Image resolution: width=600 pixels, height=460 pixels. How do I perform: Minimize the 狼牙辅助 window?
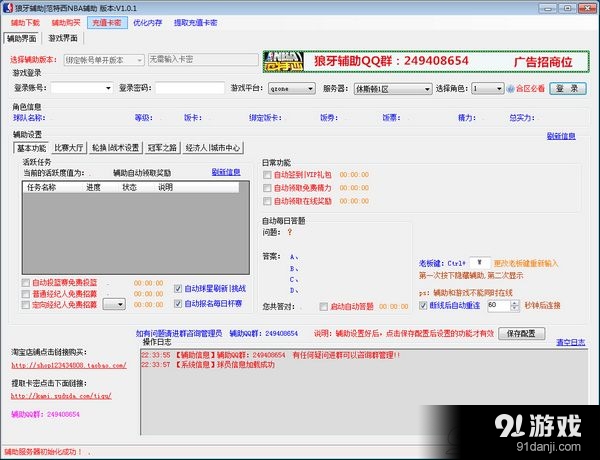(548, 8)
